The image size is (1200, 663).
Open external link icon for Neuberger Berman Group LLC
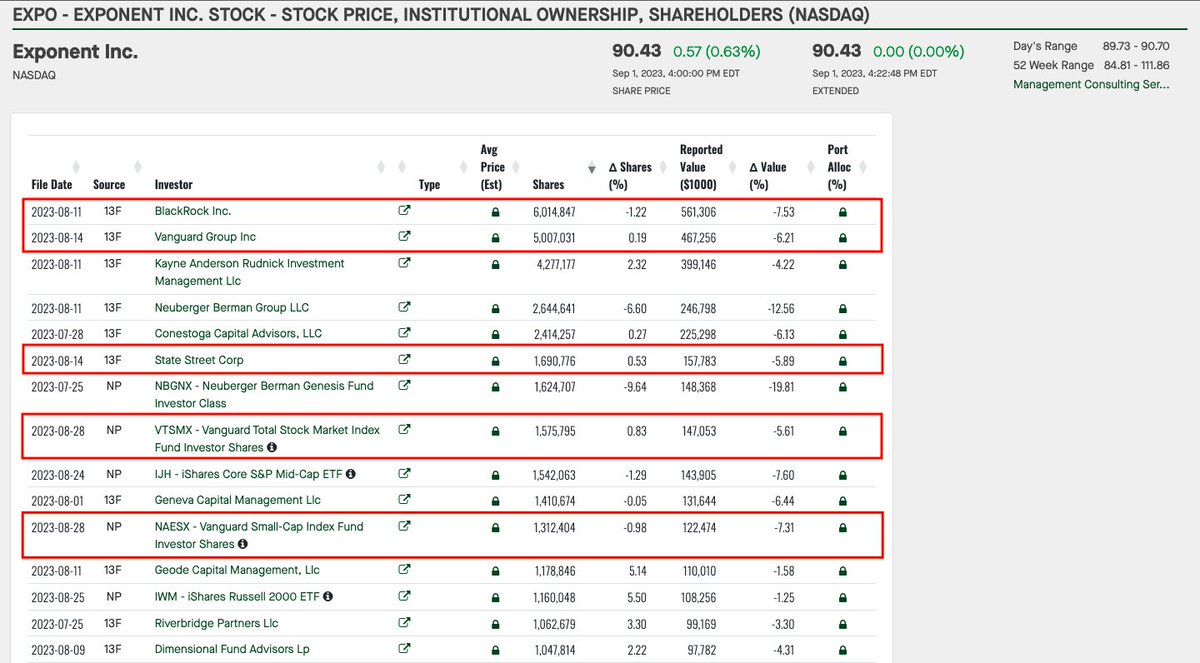click(404, 307)
